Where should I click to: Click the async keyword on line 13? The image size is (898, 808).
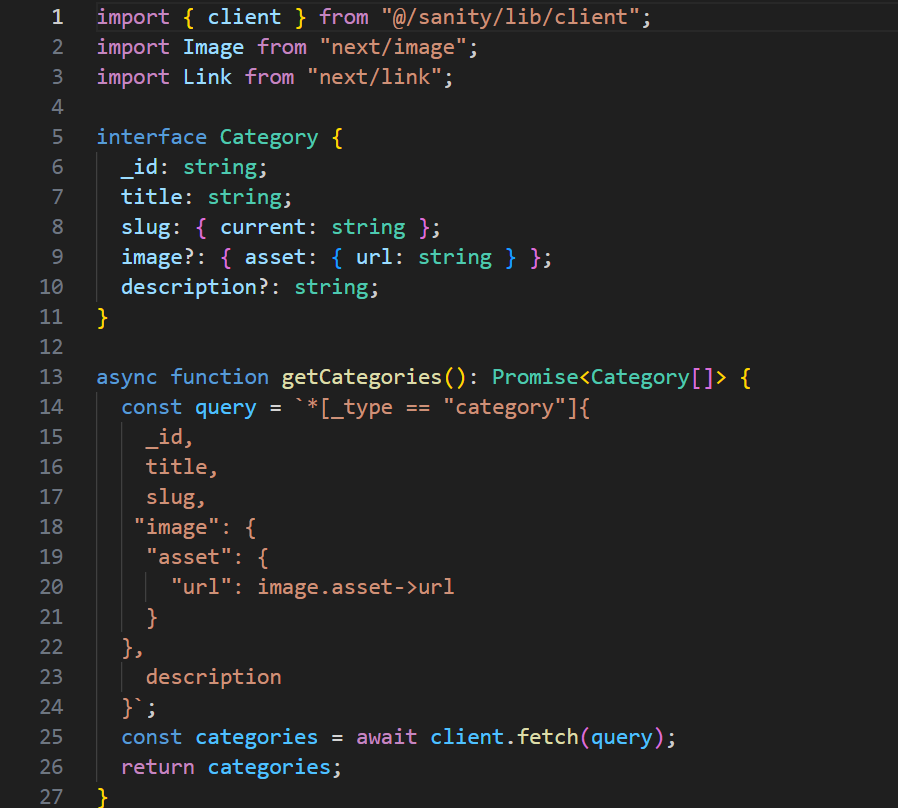click(x=127, y=377)
